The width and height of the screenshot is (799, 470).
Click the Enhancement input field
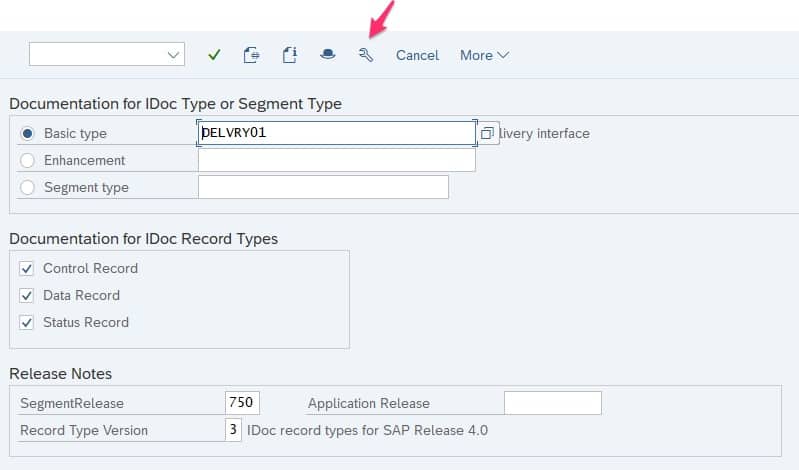336,160
